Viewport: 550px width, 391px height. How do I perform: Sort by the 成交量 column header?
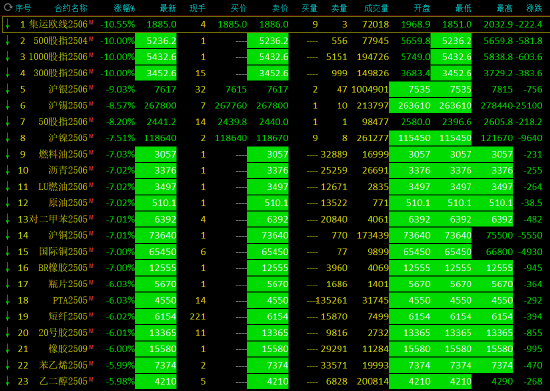(x=376, y=8)
